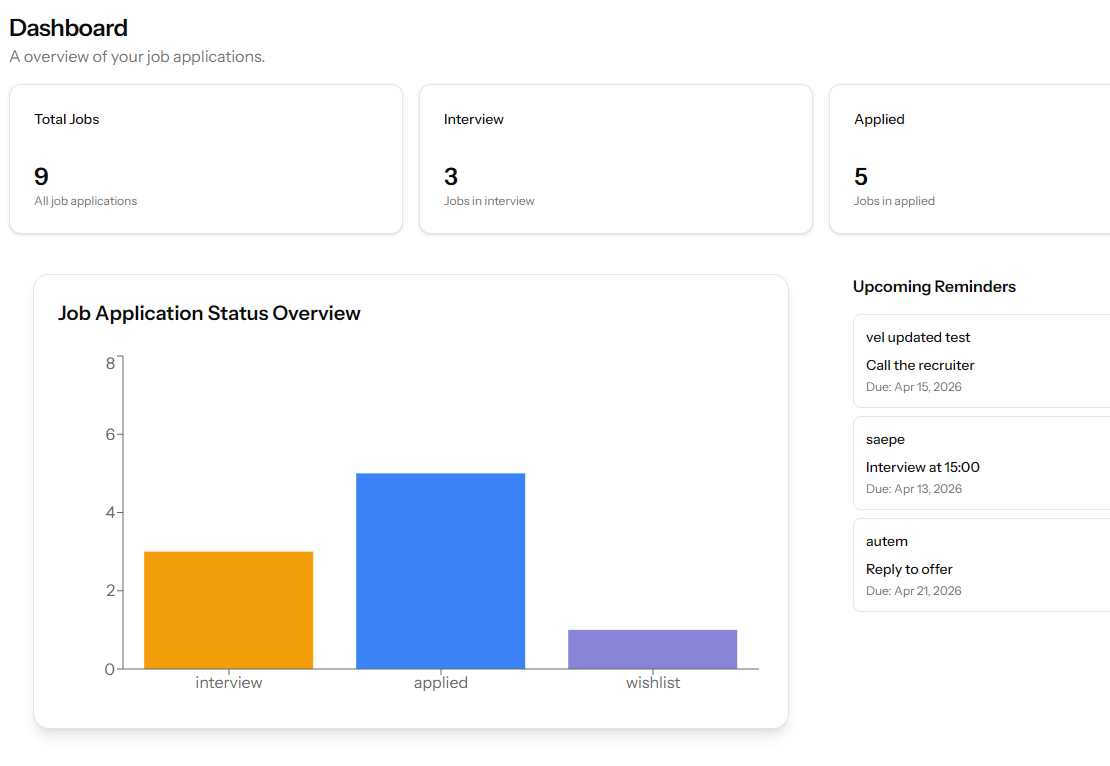Click the y-axis tick label 8
The height and width of the screenshot is (766, 1110).
coord(110,364)
